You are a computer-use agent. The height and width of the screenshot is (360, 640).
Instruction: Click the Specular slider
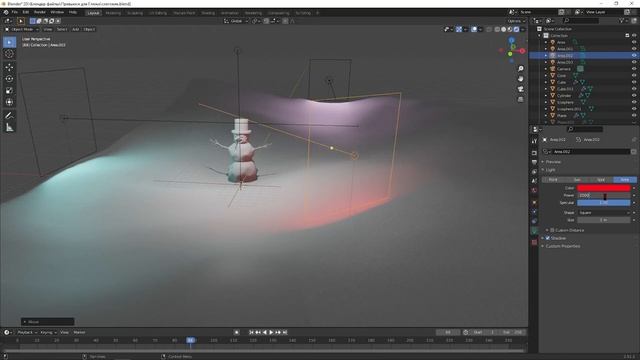pyautogui.click(x=604, y=203)
